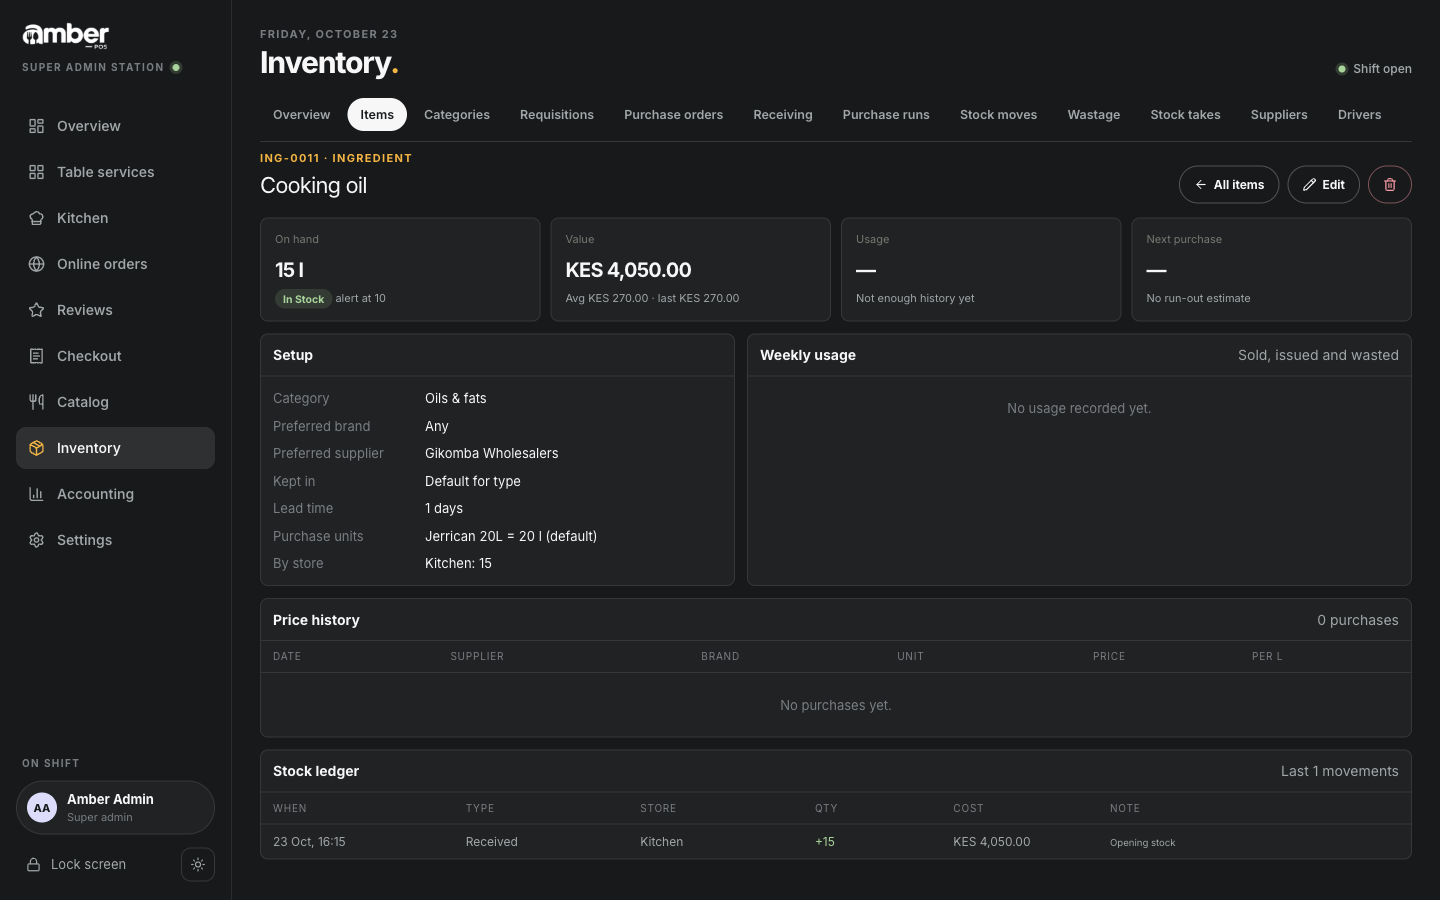Switch to the Categories tab

(457, 115)
